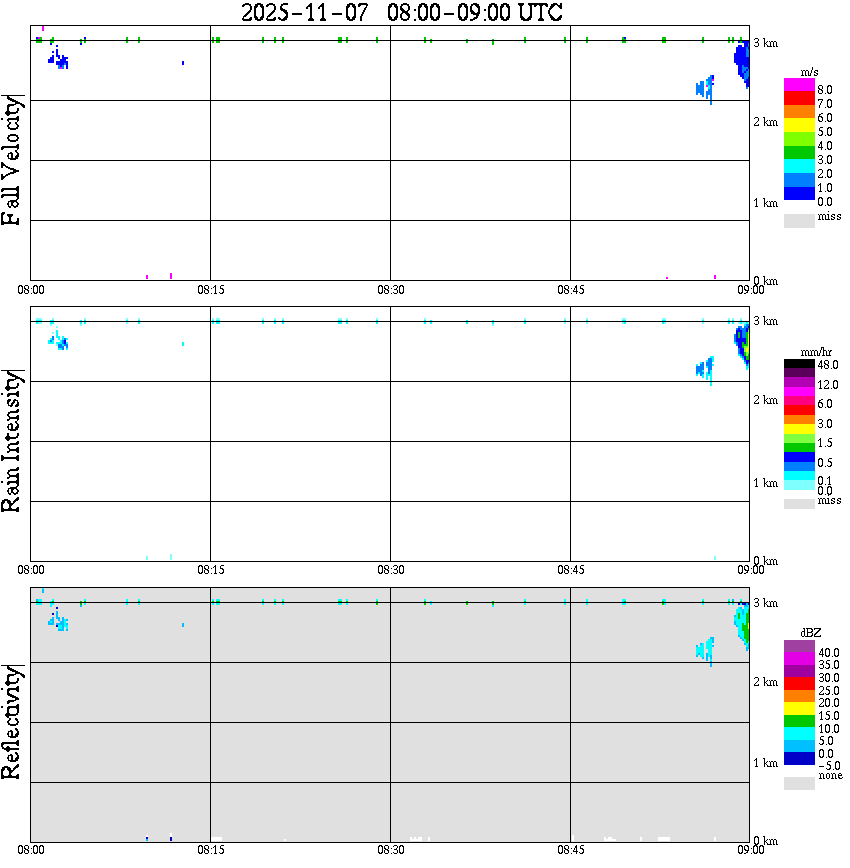Select the purple 12.0 mm/hr legend swatch
The height and width of the screenshot is (868, 850).
click(x=799, y=383)
